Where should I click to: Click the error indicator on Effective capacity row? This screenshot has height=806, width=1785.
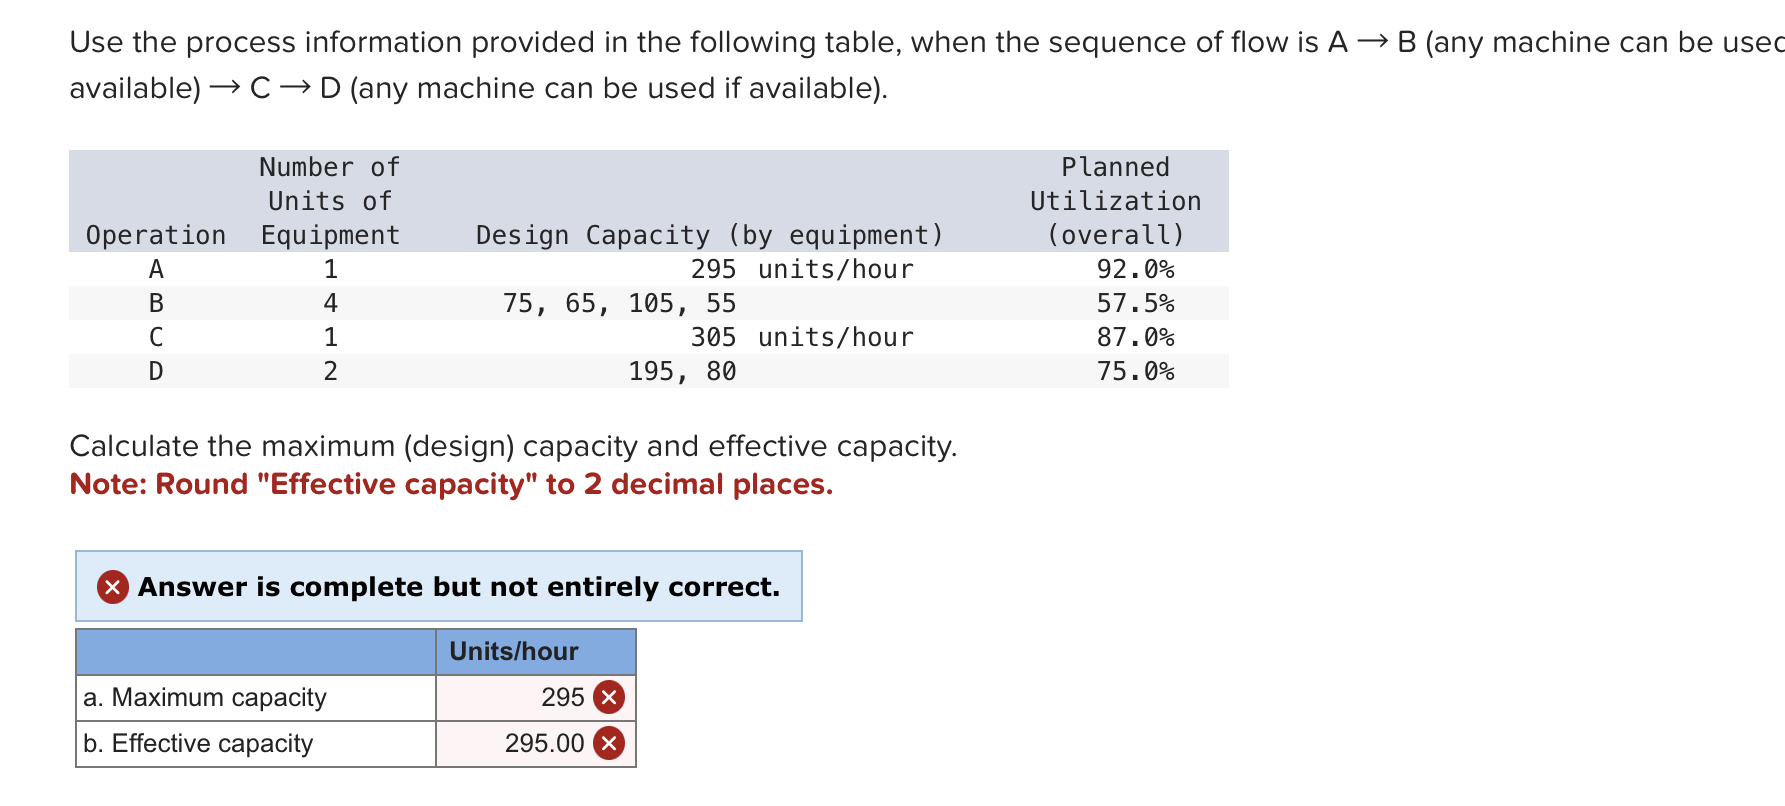tap(611, 743)
